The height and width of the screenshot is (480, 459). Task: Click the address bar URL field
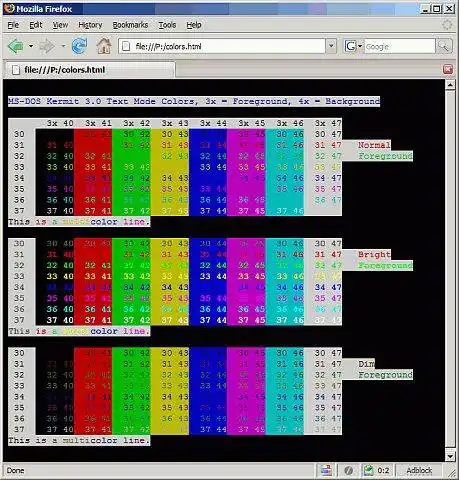222,46
